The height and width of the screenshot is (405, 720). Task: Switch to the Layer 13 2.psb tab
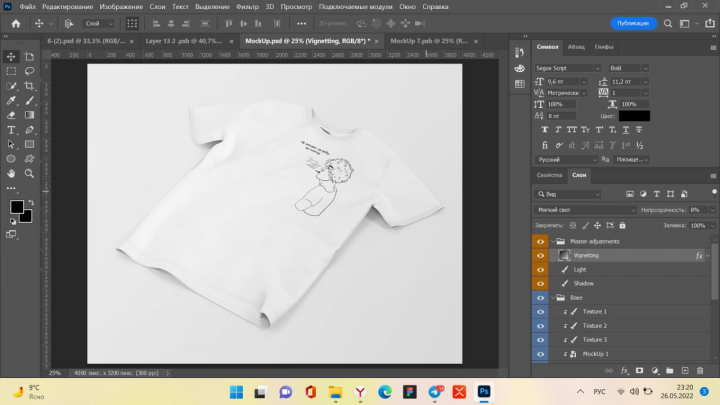tap(184, 41)
